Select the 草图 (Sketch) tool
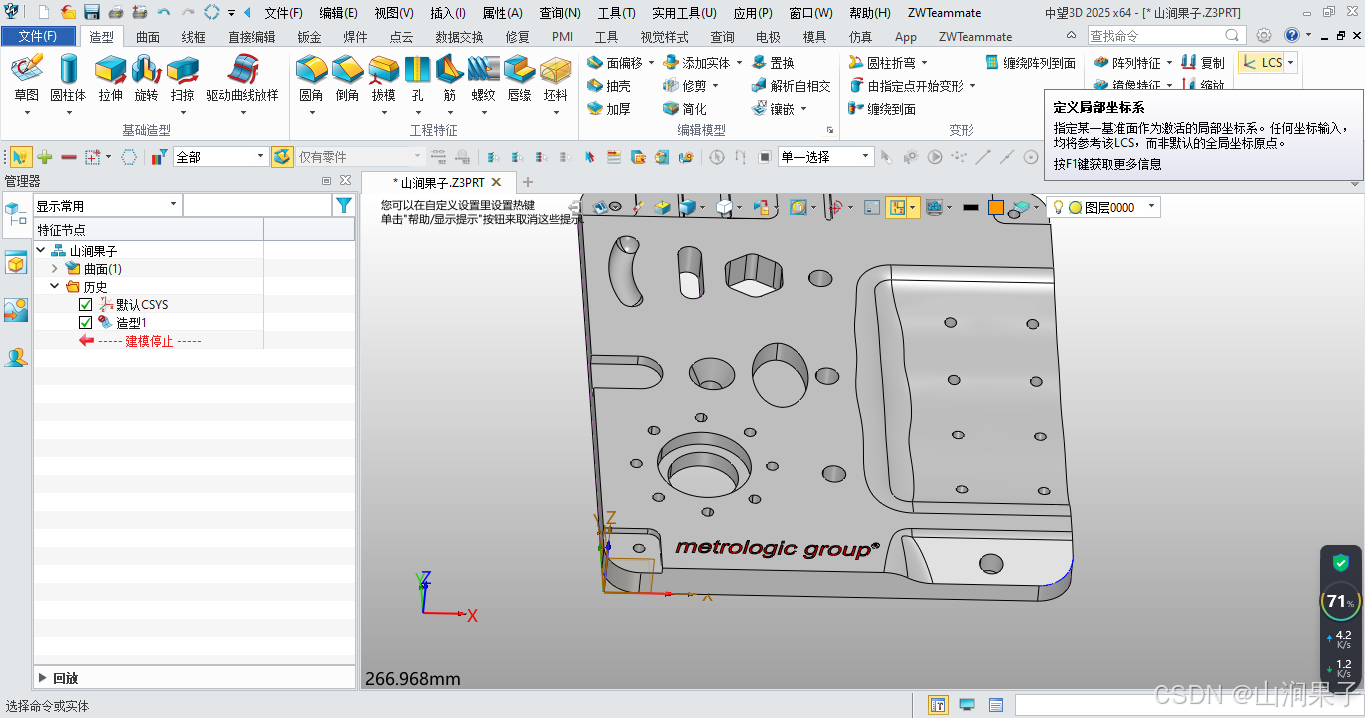 point(27,78)
